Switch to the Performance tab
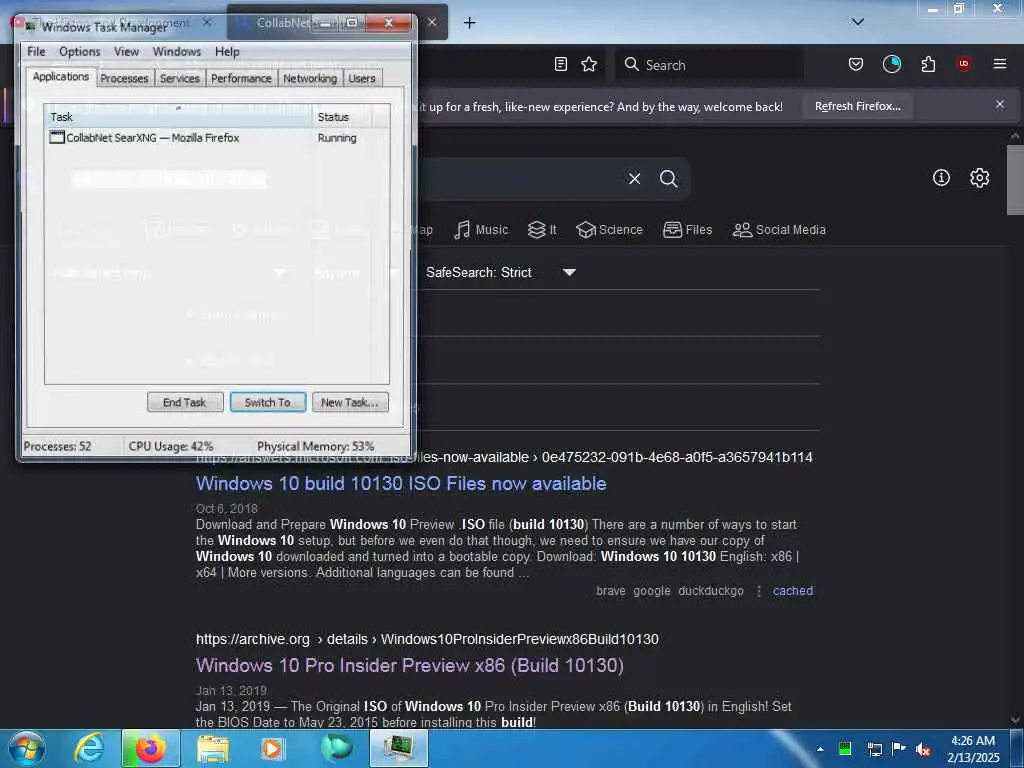This screenshot has width=1024, height=768. (x=241, y=78)
